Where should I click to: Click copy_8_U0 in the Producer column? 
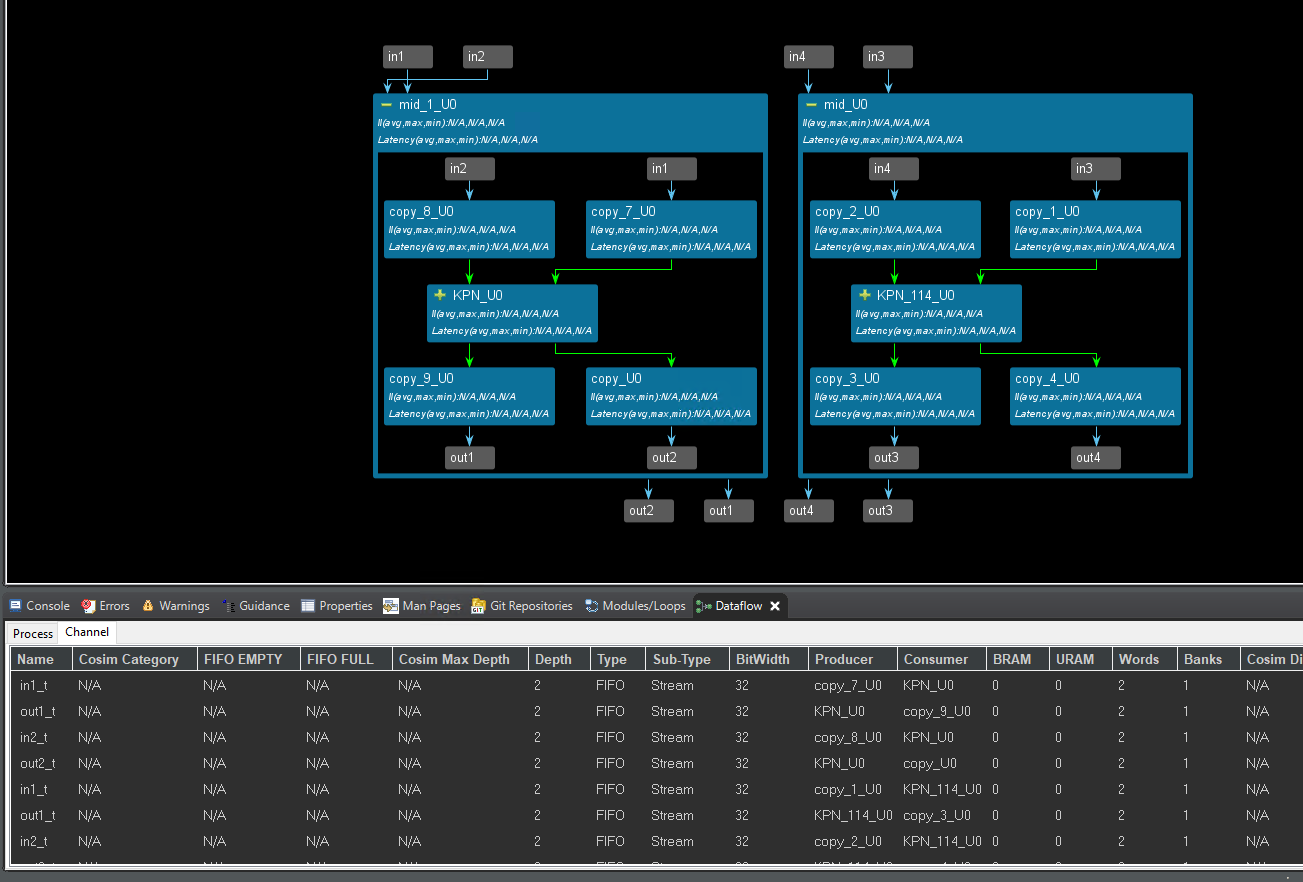[x=848, y=737]
